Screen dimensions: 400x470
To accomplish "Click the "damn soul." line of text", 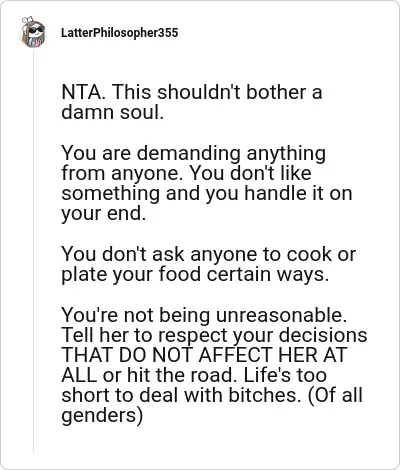I will coord(113,112).
